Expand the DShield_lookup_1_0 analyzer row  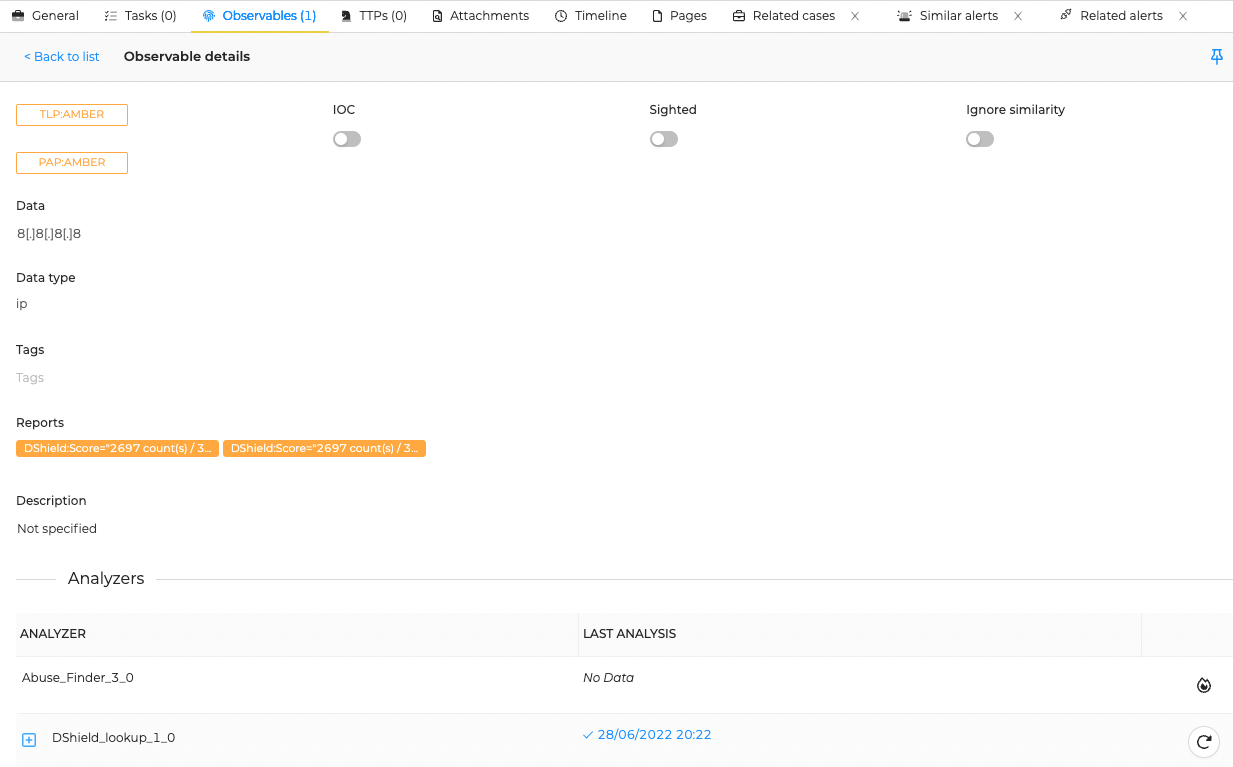point(29,740)
